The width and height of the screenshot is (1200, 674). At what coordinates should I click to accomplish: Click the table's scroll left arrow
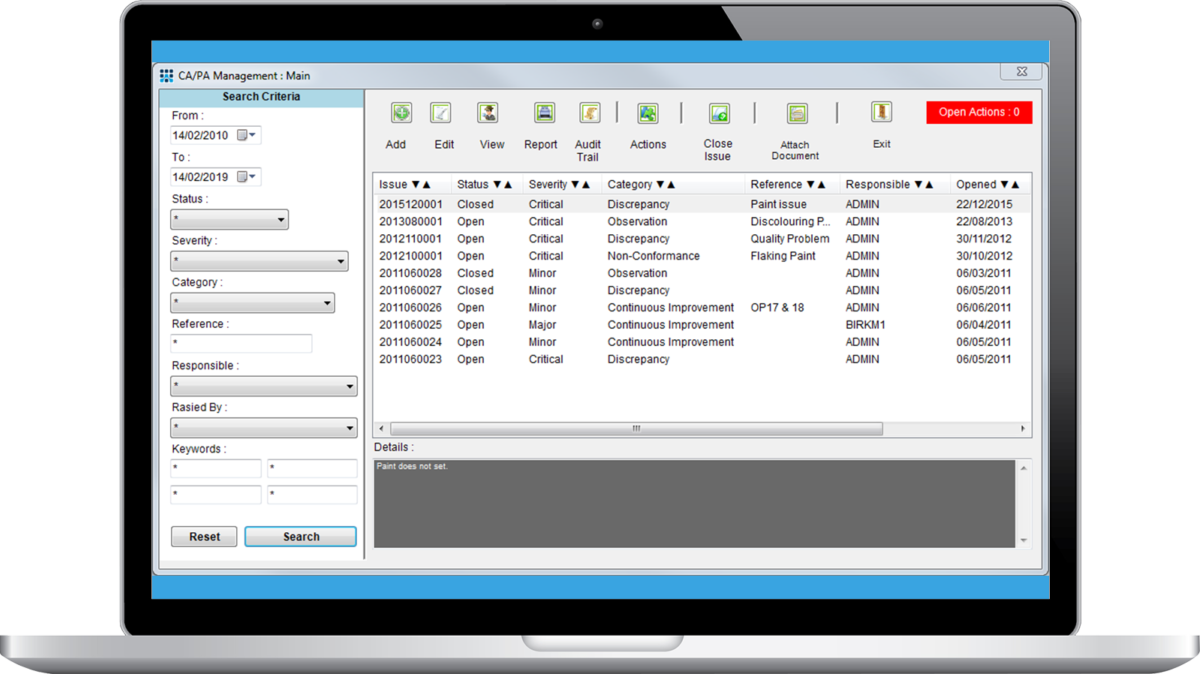[381, 429]
